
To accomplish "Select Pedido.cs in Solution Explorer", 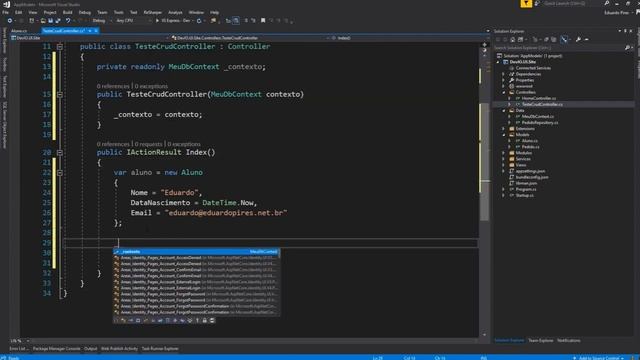I will coord(530,147).
